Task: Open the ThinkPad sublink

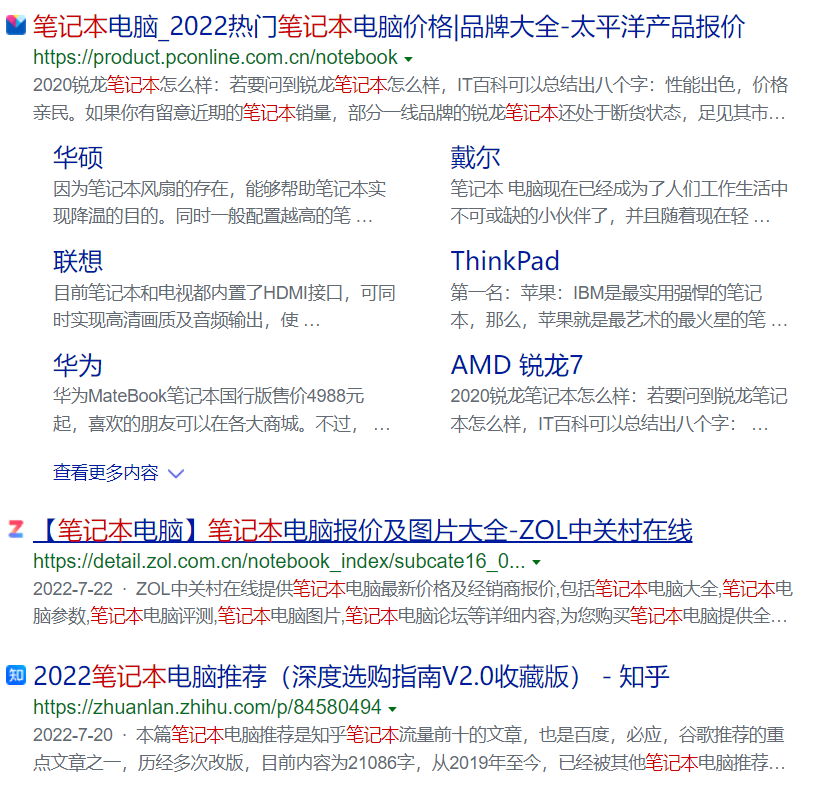Action: point(504,261)
